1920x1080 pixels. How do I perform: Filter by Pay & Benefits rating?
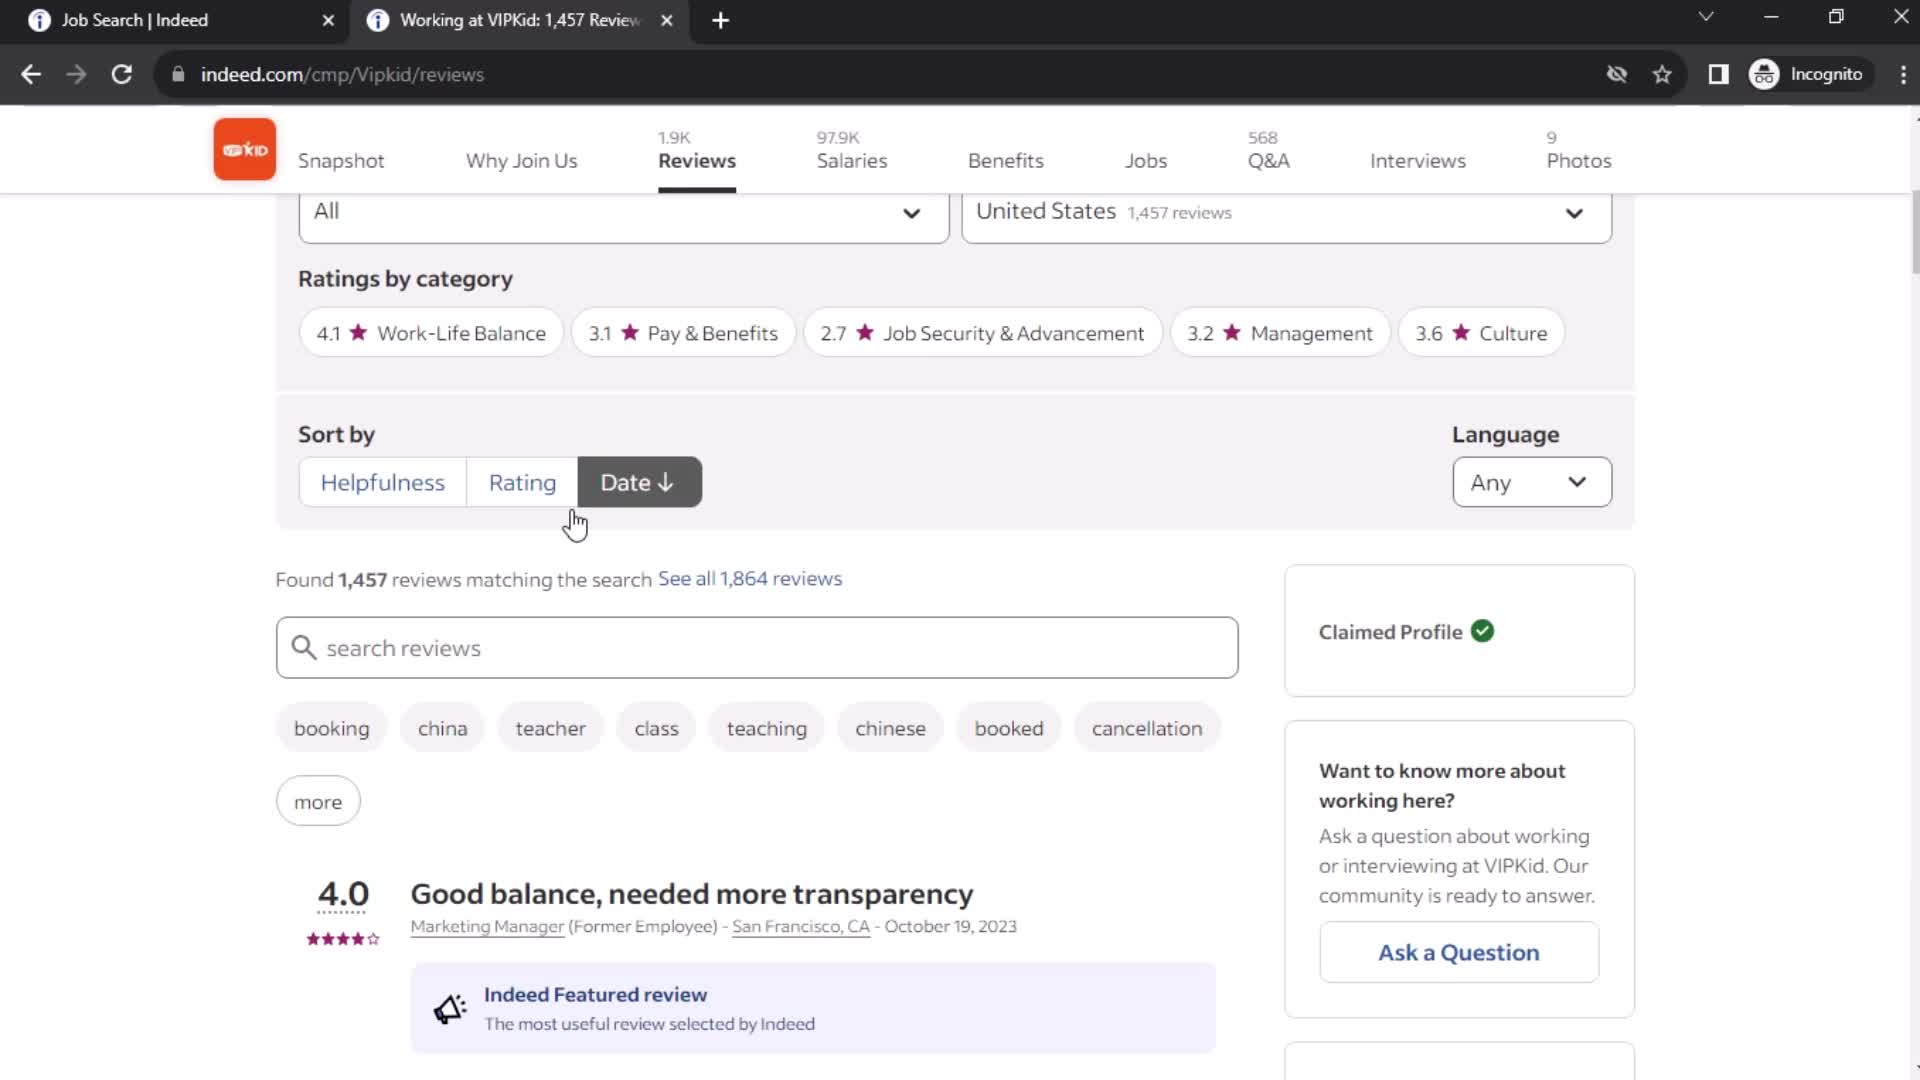click(x=683, y=333)
